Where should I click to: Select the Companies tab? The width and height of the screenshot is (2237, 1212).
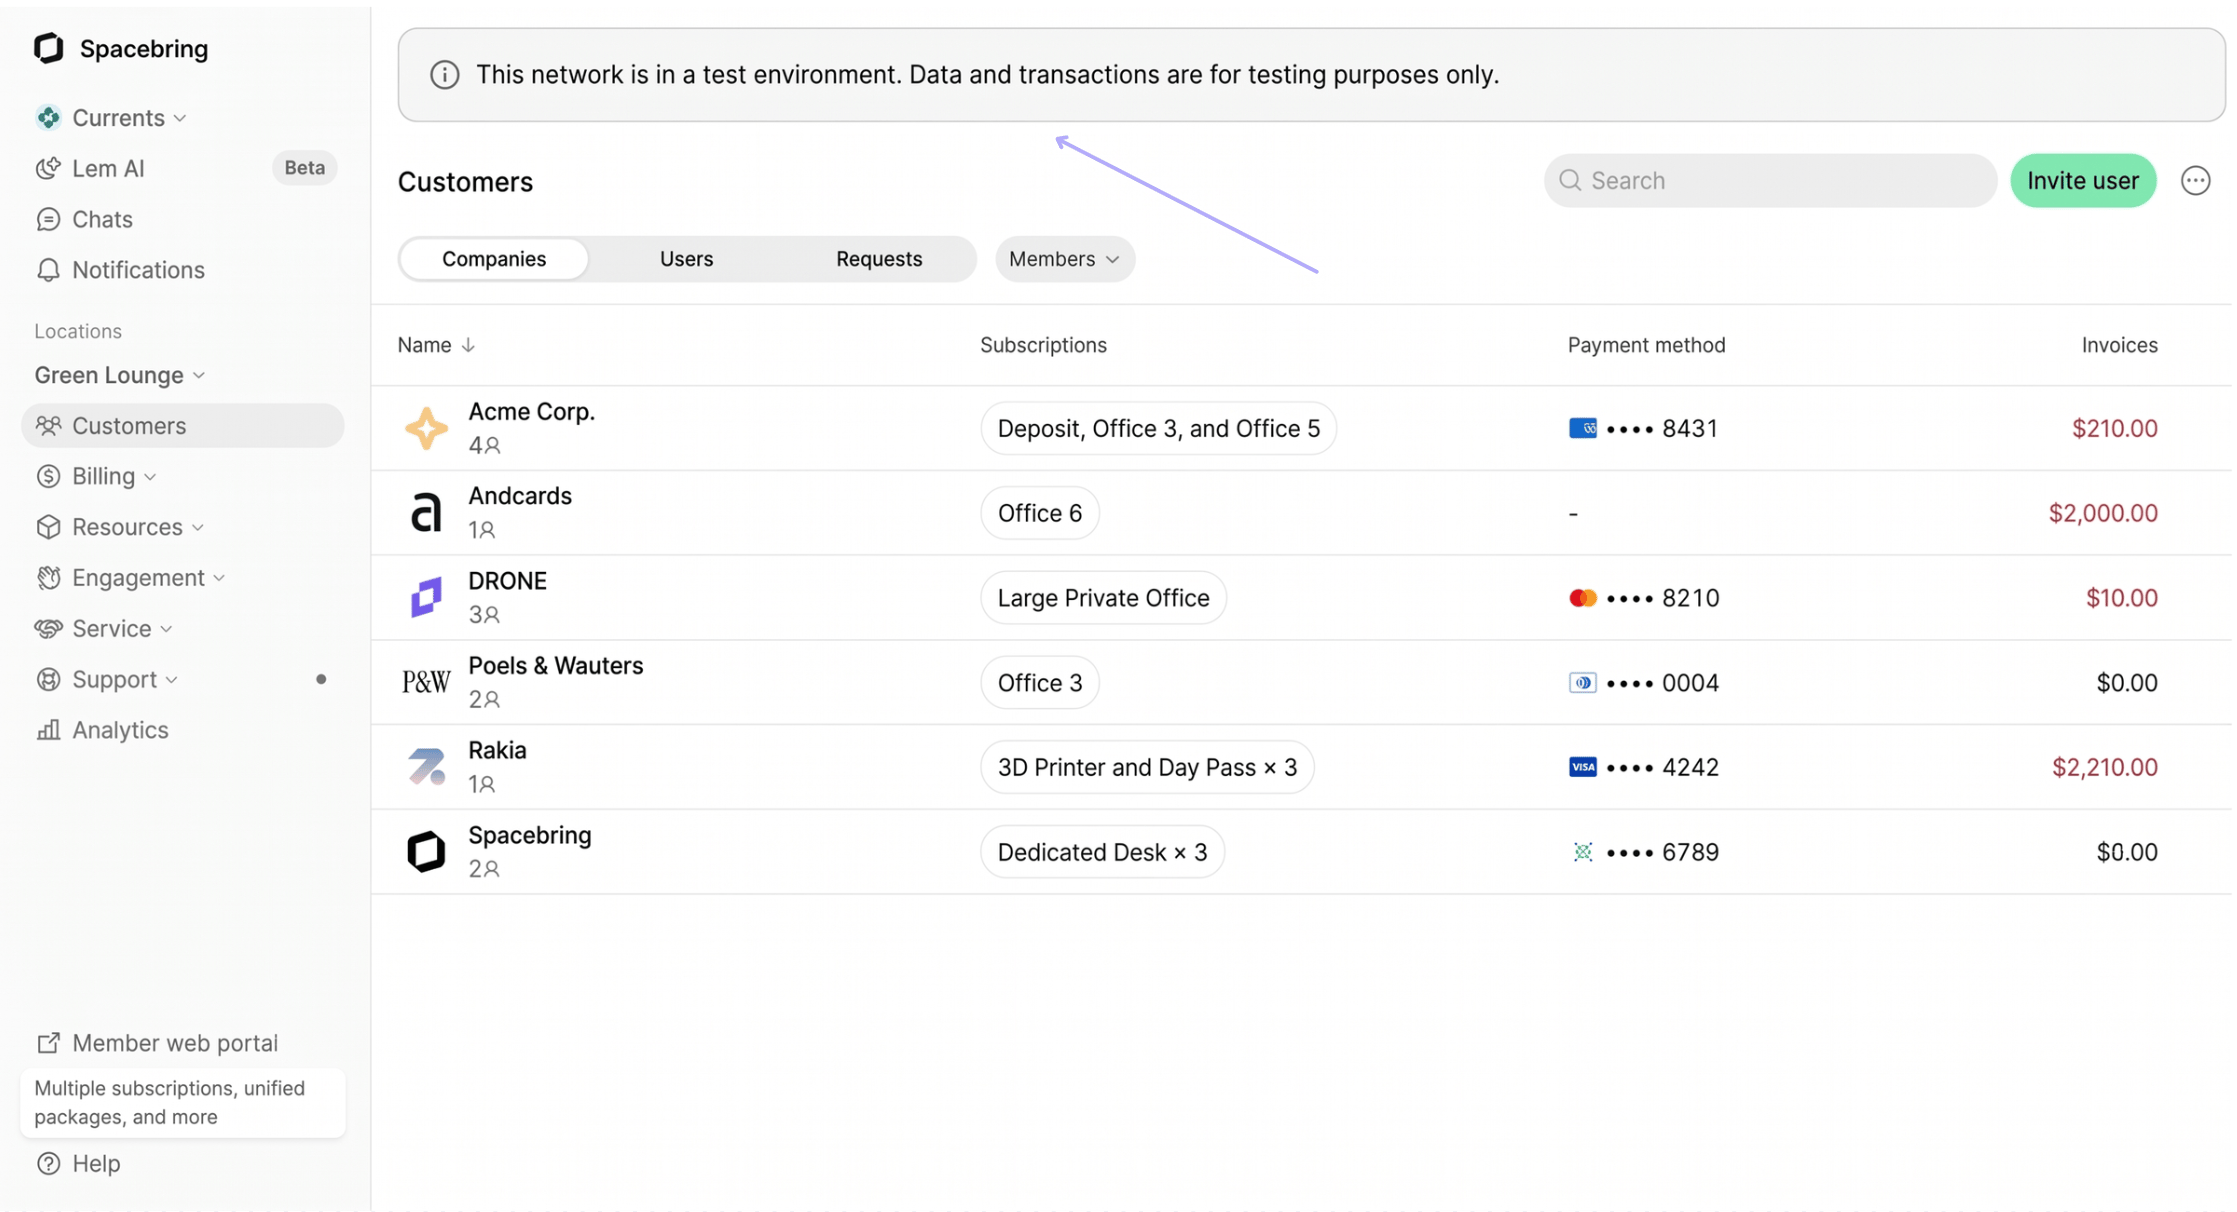pos(494,259)
